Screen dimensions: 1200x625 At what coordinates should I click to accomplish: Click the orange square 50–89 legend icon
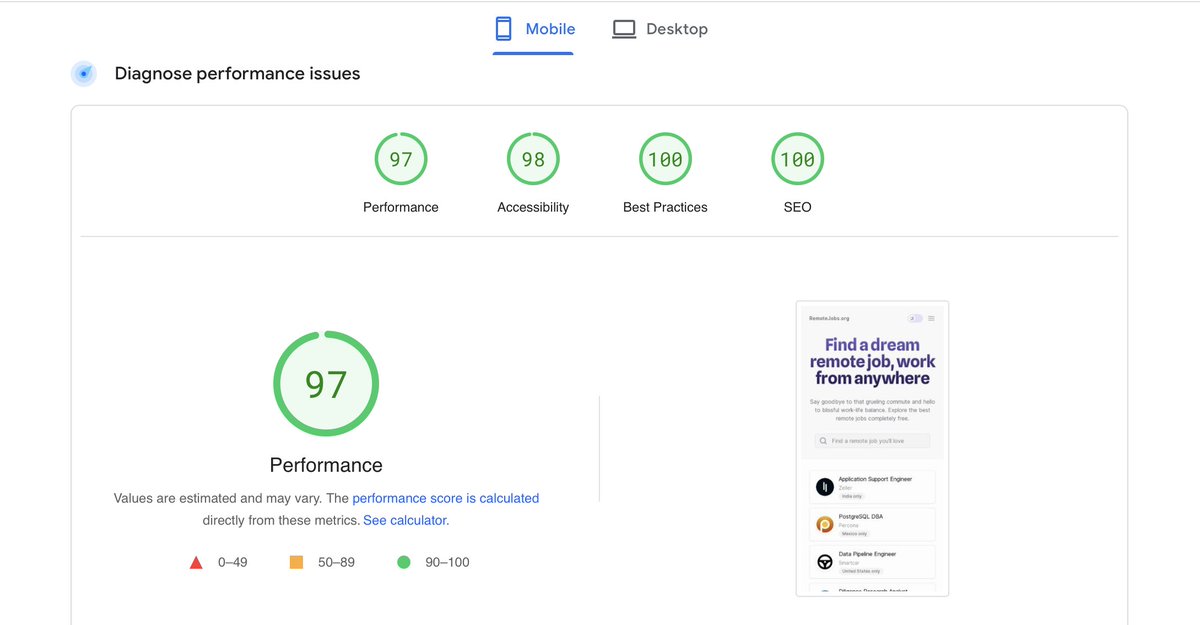(296, 562)
